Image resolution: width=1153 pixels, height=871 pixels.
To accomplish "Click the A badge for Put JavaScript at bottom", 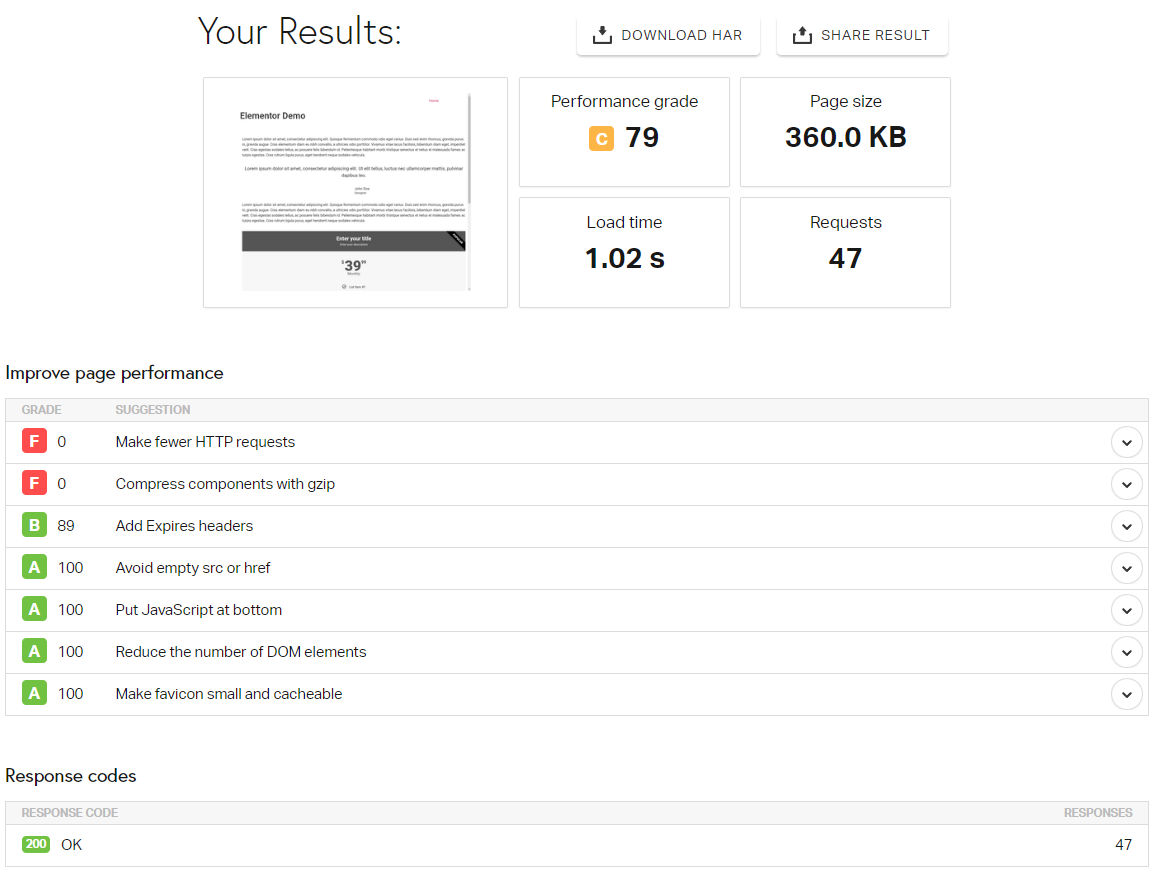I will [x=35, y=609].
